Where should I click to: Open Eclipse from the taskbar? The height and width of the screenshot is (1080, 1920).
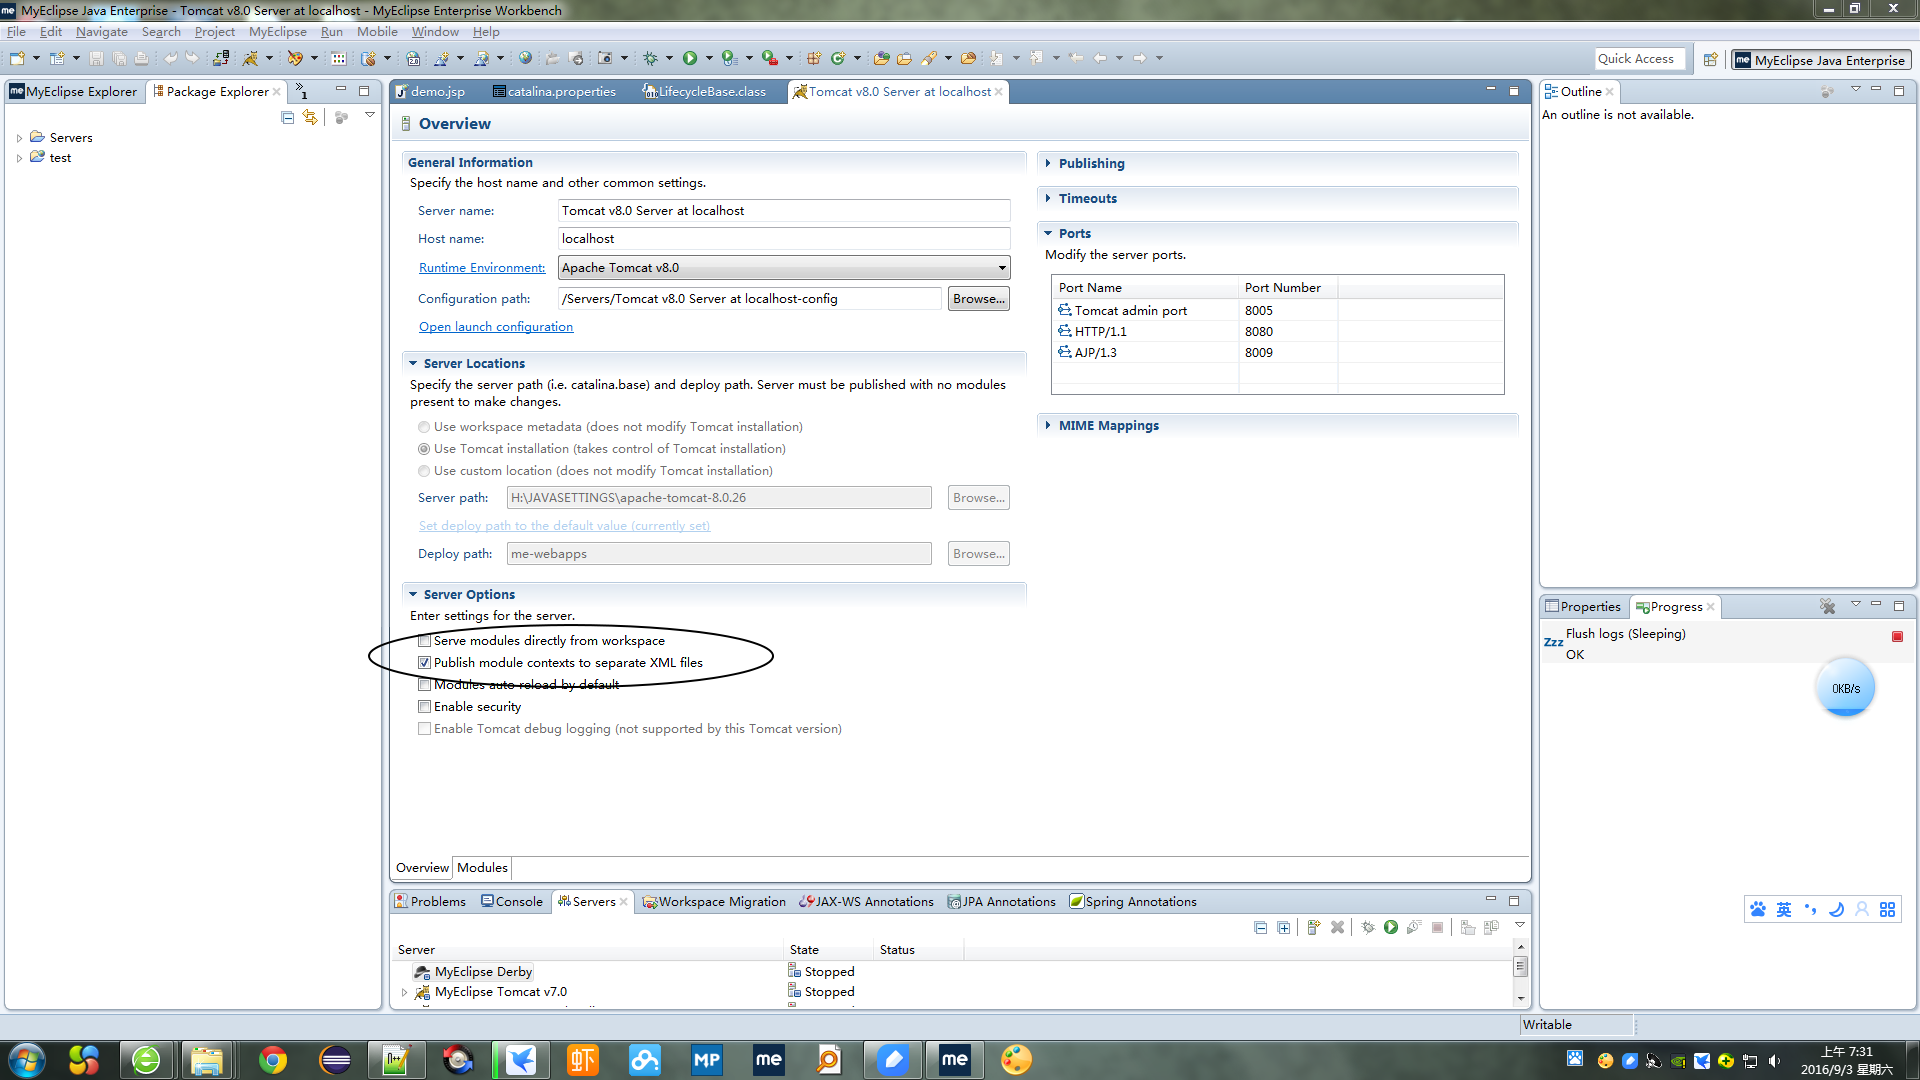point(335,1059)
